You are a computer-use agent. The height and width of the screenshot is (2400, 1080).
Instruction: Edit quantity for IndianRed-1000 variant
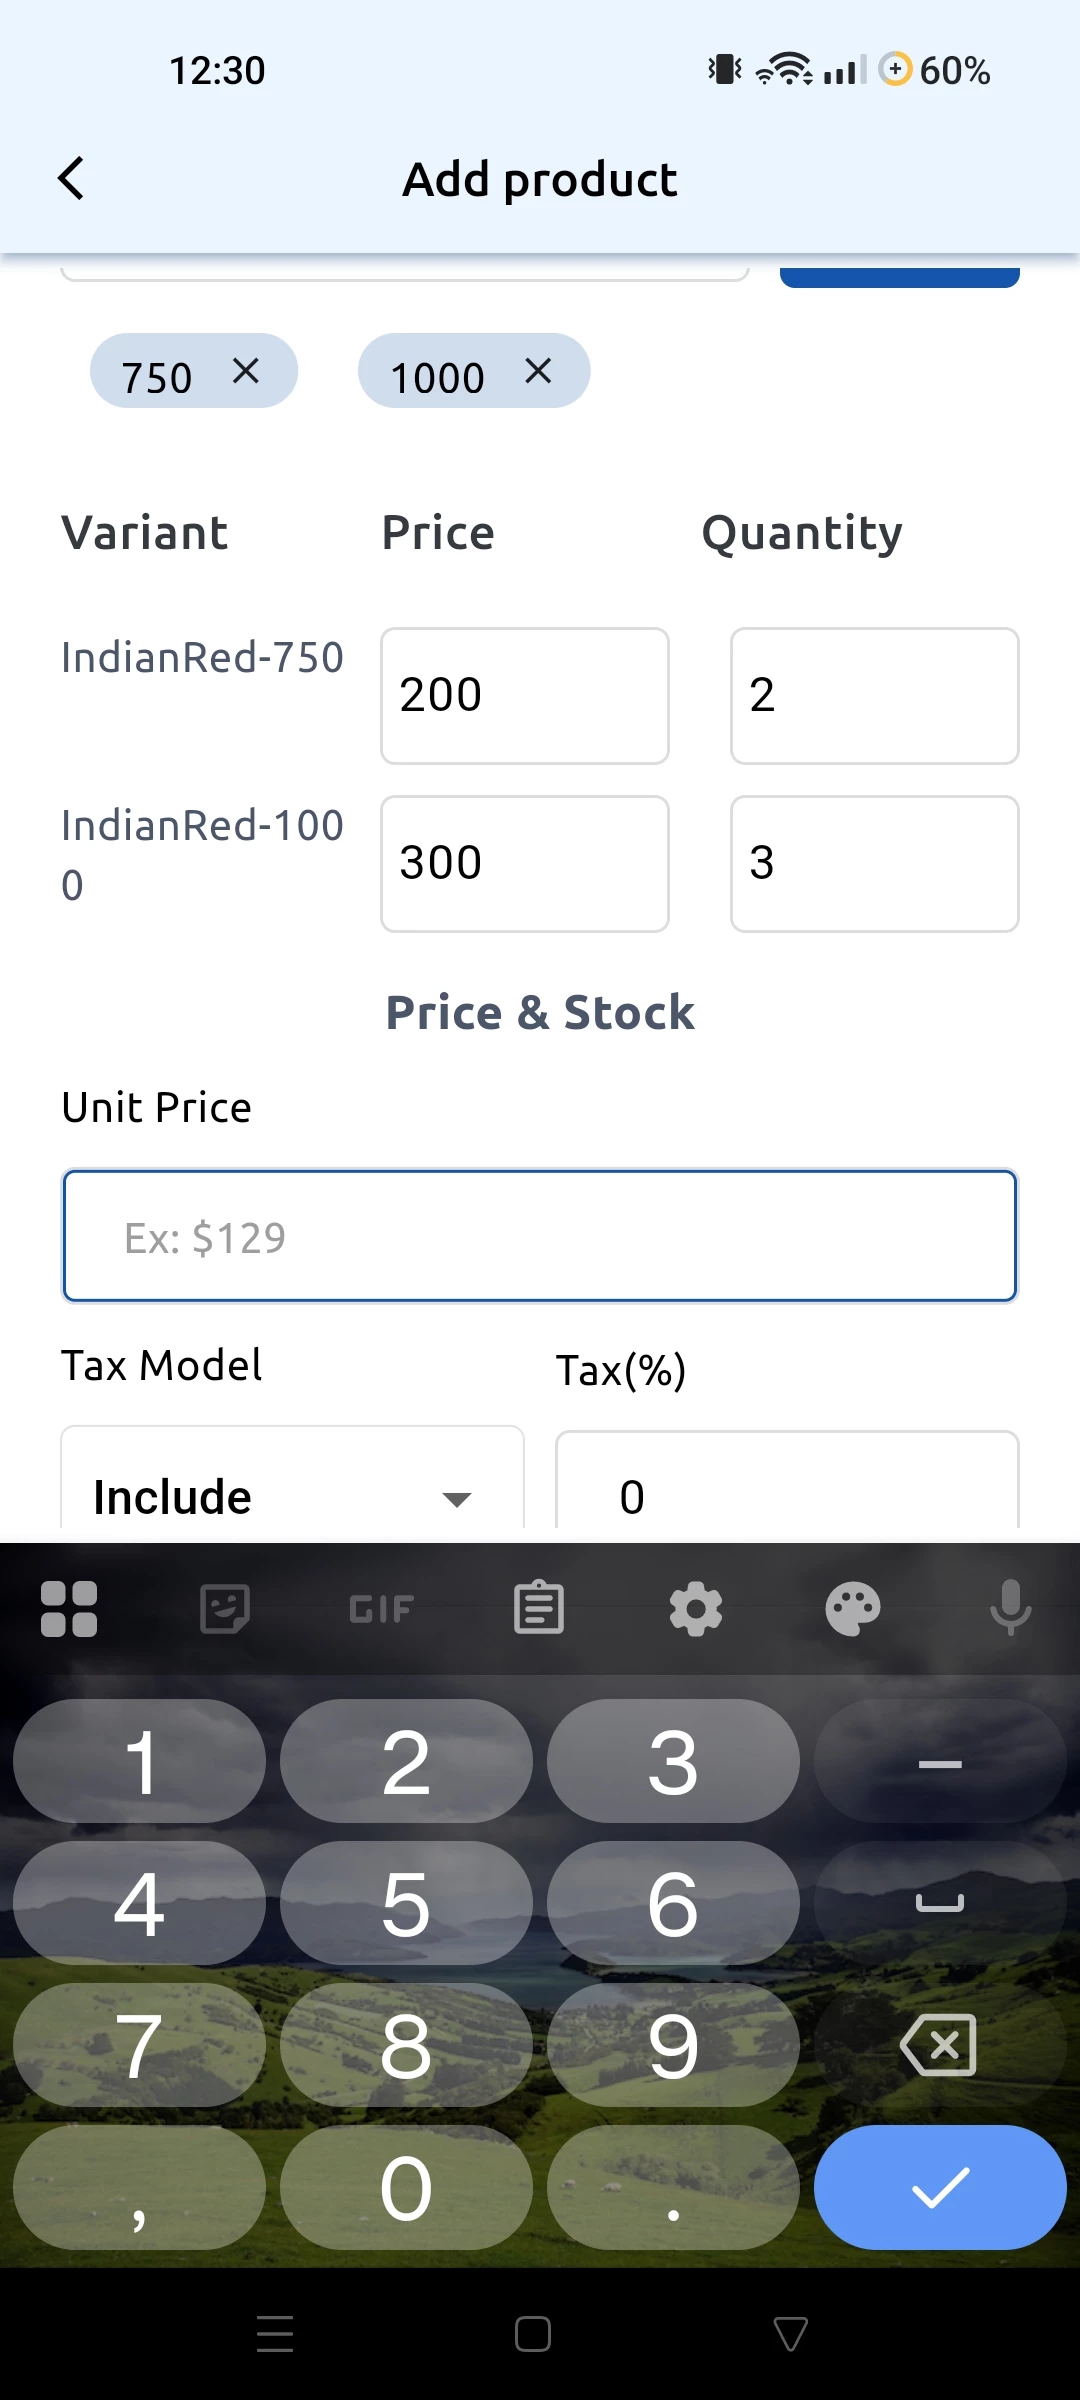coord(874,864)
